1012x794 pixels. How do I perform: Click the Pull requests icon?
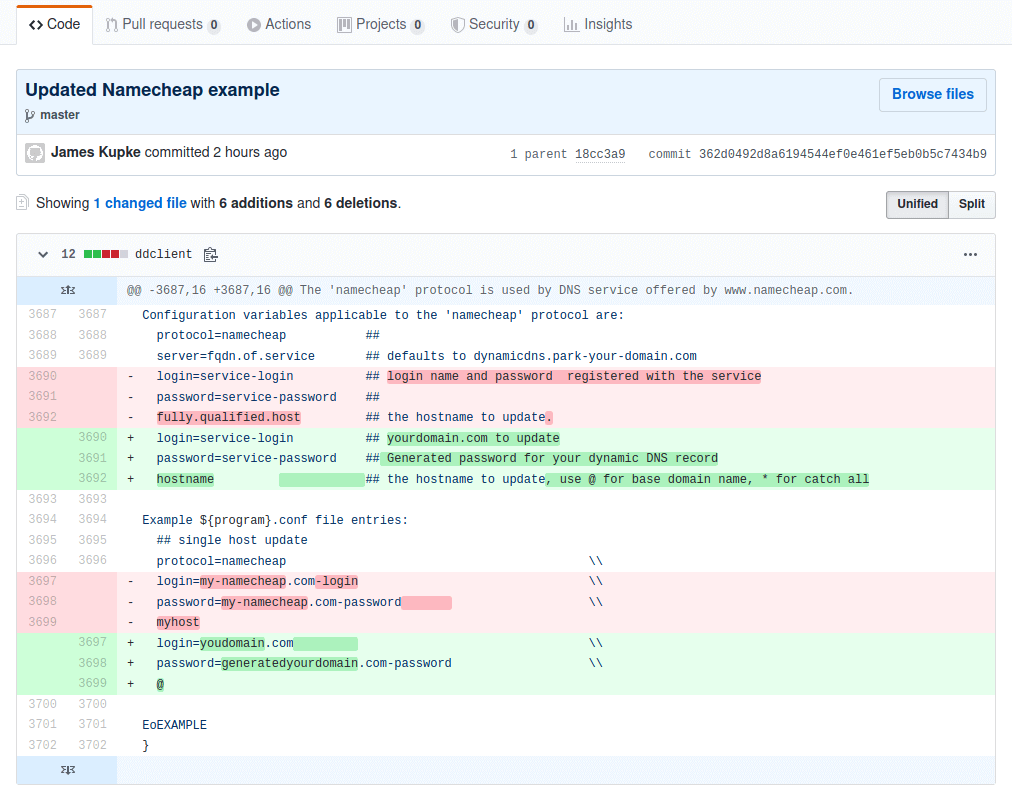tap(112, 25)
